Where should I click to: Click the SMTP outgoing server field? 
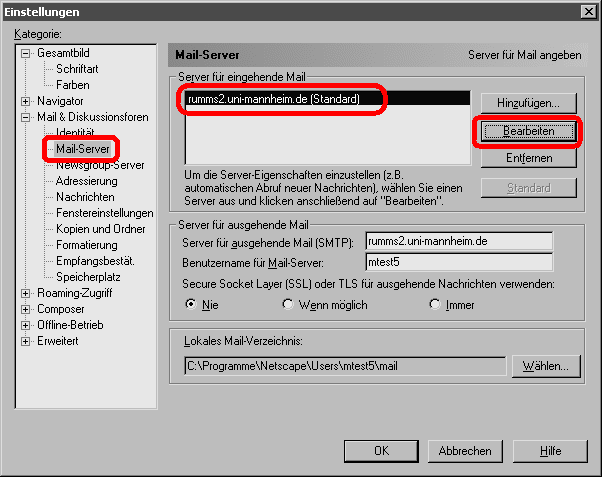(458, 240)
